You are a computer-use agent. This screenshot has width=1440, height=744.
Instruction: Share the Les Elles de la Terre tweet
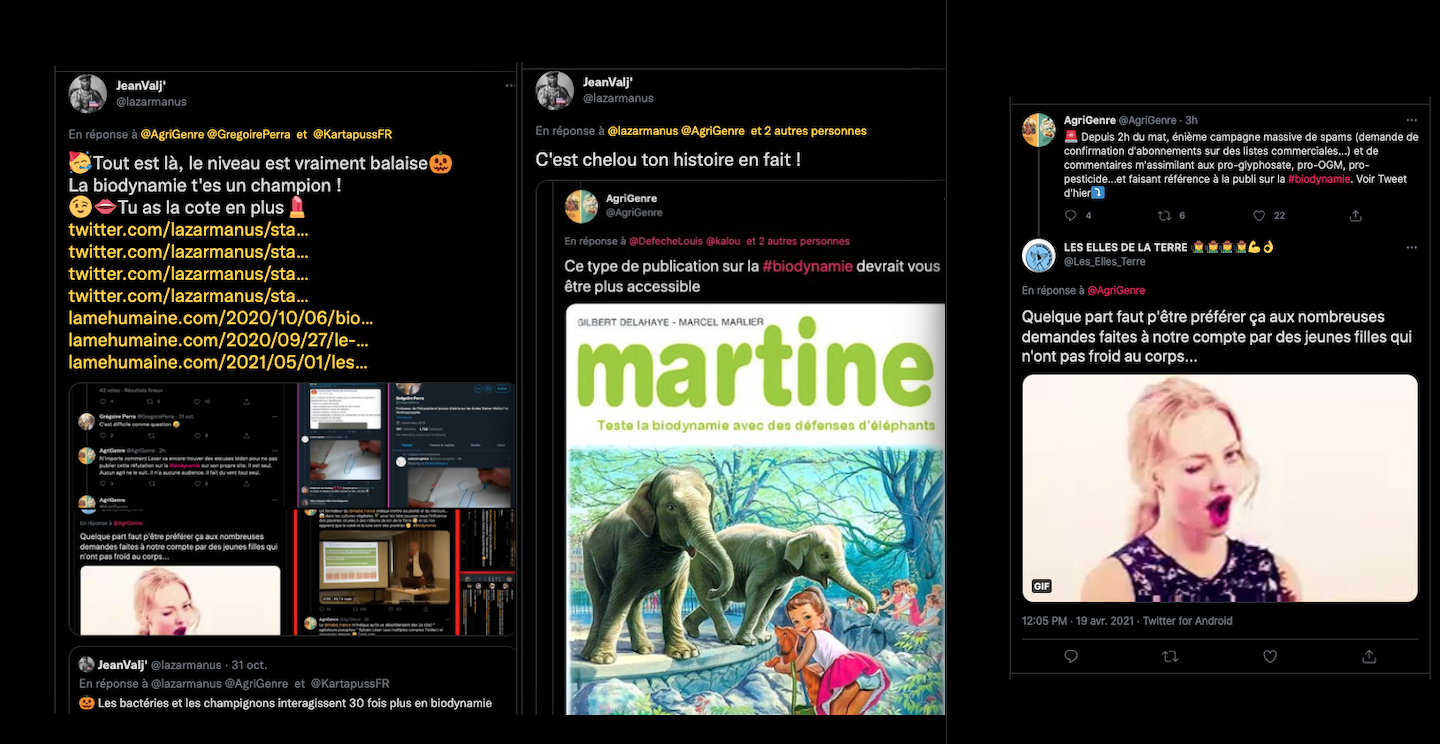(1369, 657)
